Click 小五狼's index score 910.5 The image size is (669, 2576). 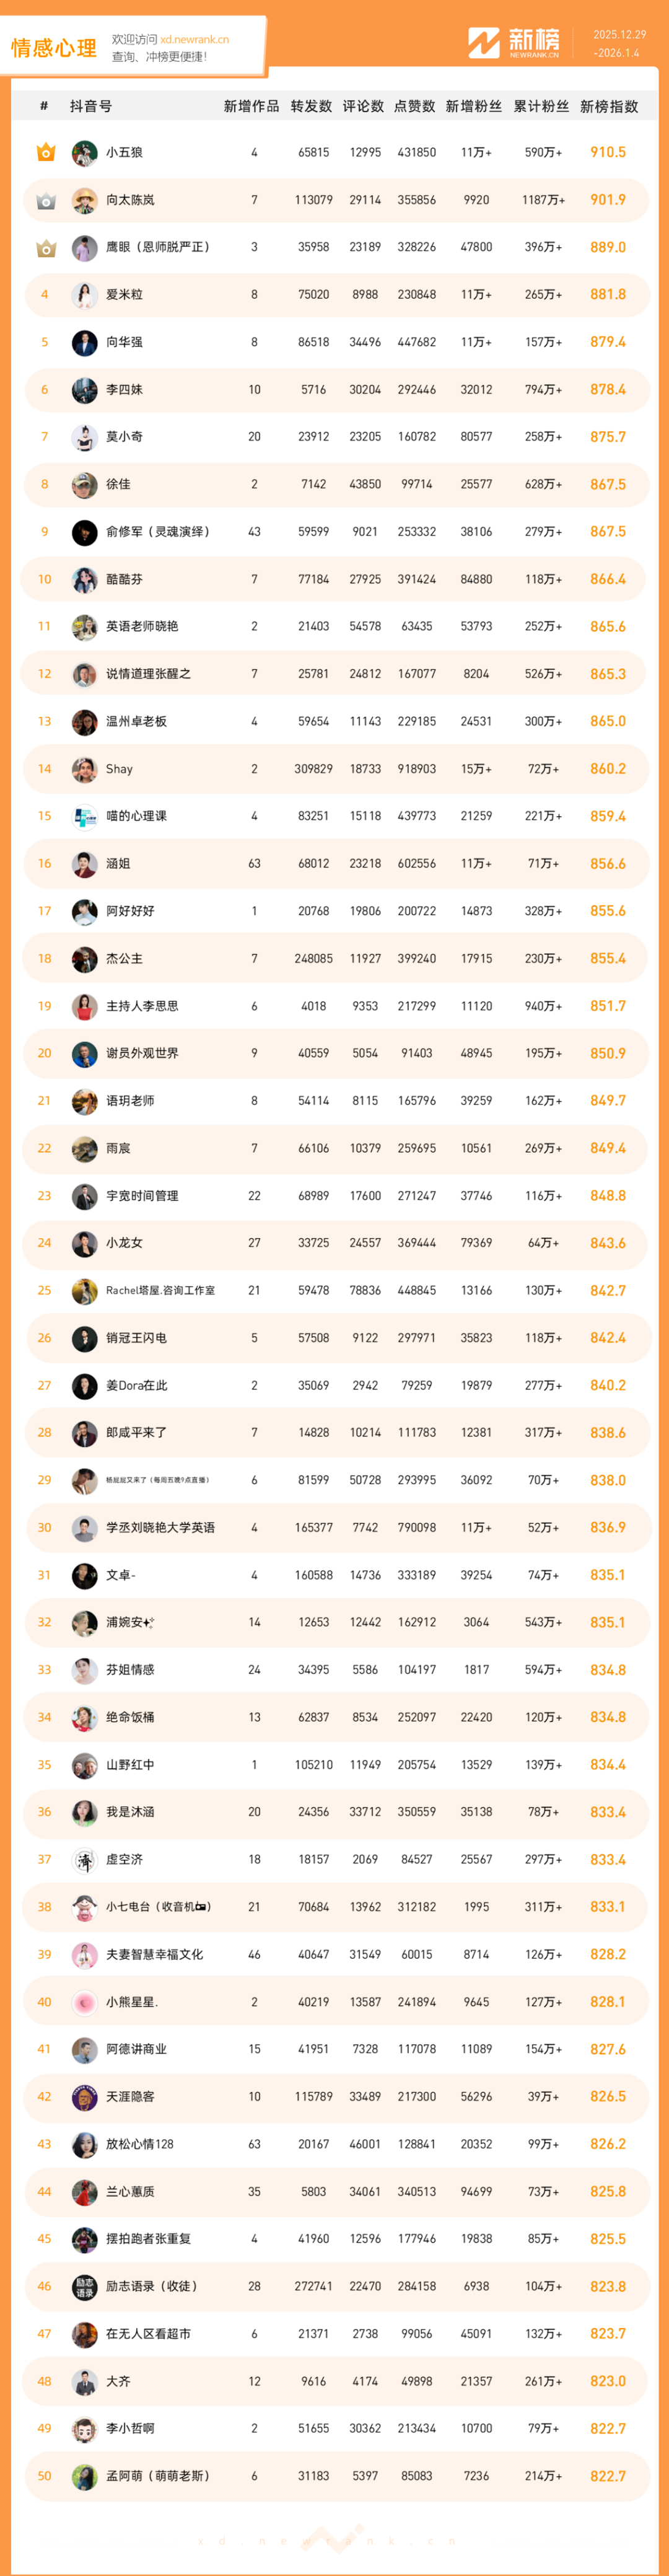607,153
